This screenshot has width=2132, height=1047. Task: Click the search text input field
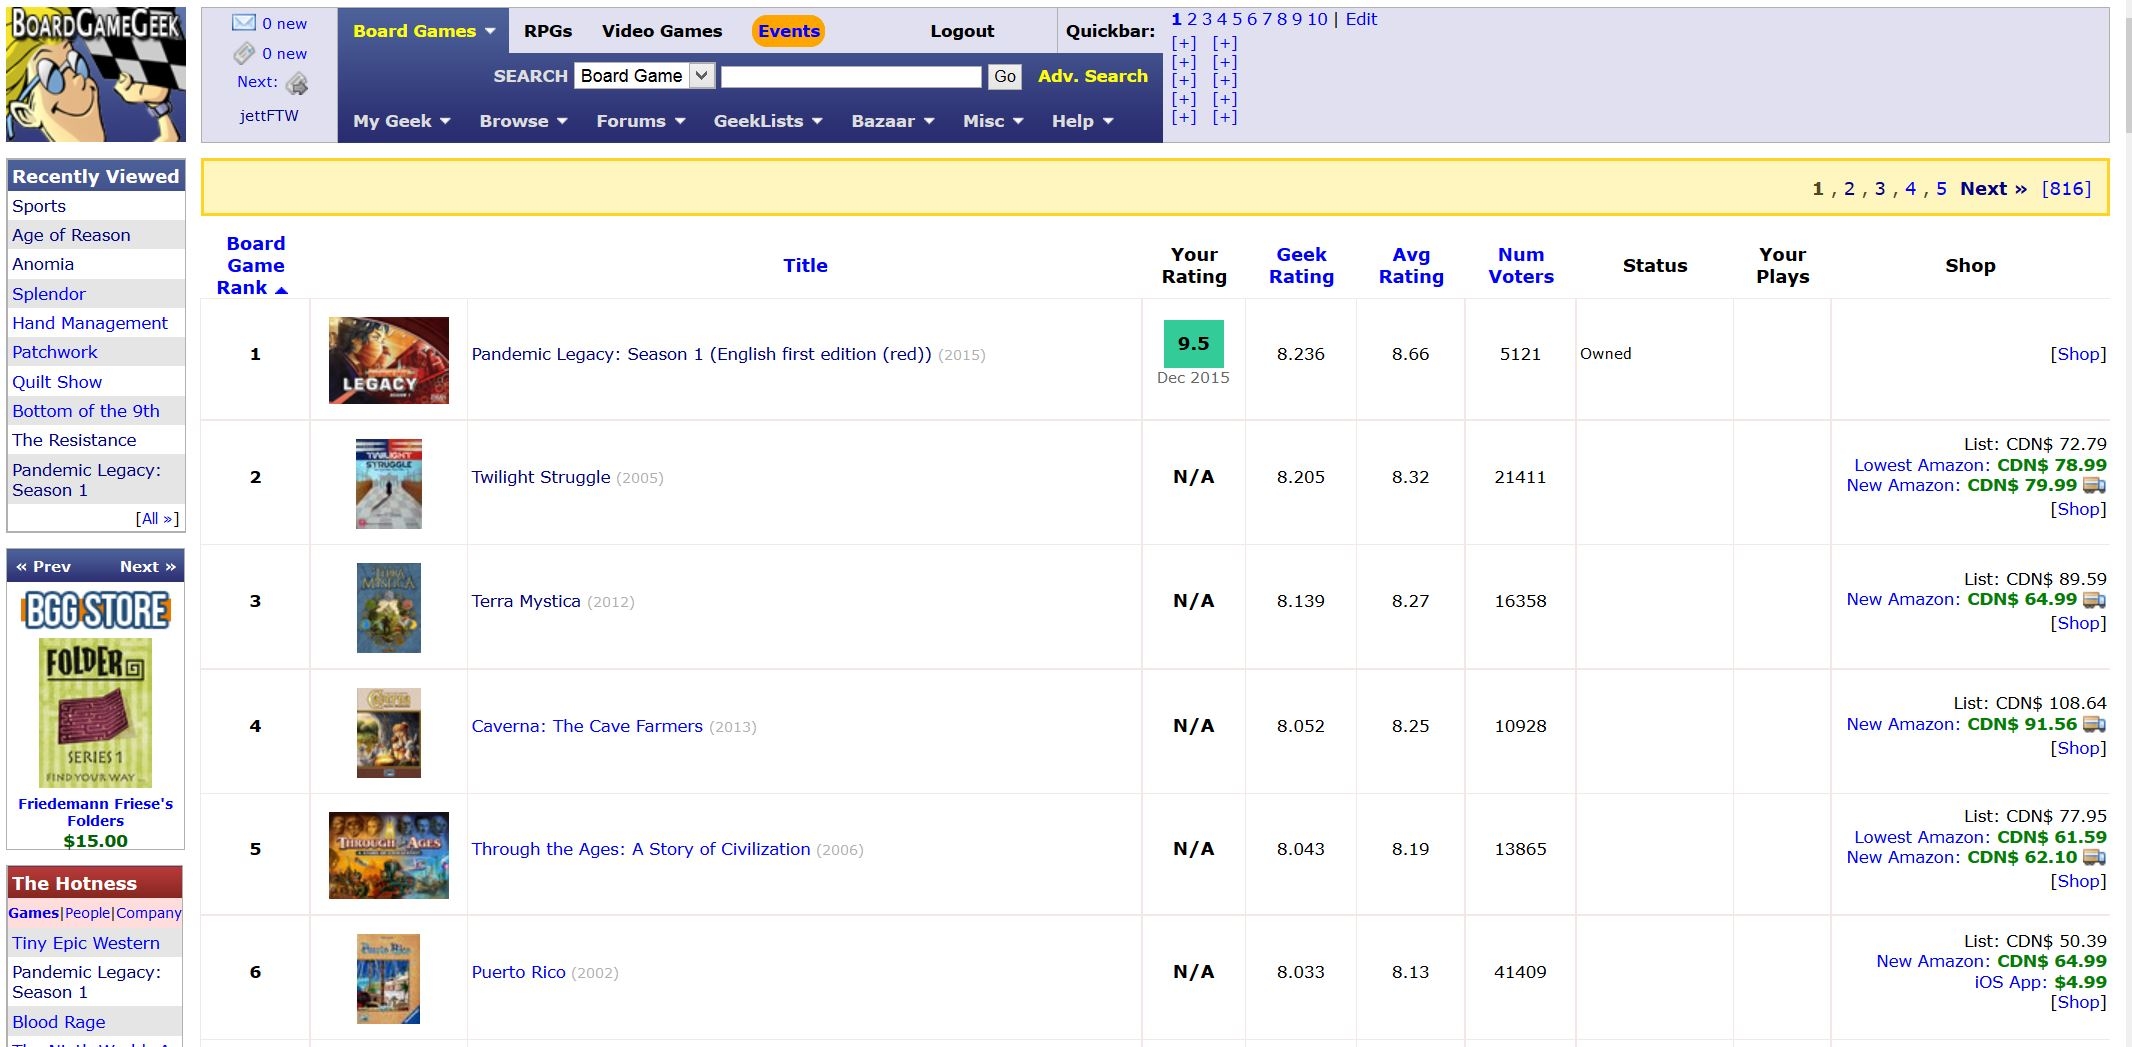tap(851, 77)
